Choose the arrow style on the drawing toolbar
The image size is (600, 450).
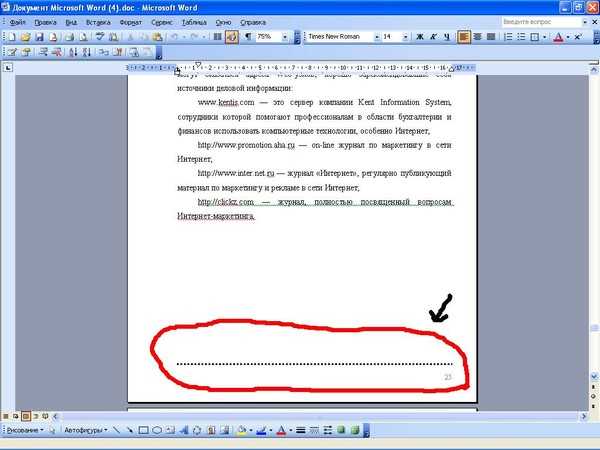(328, 430)
